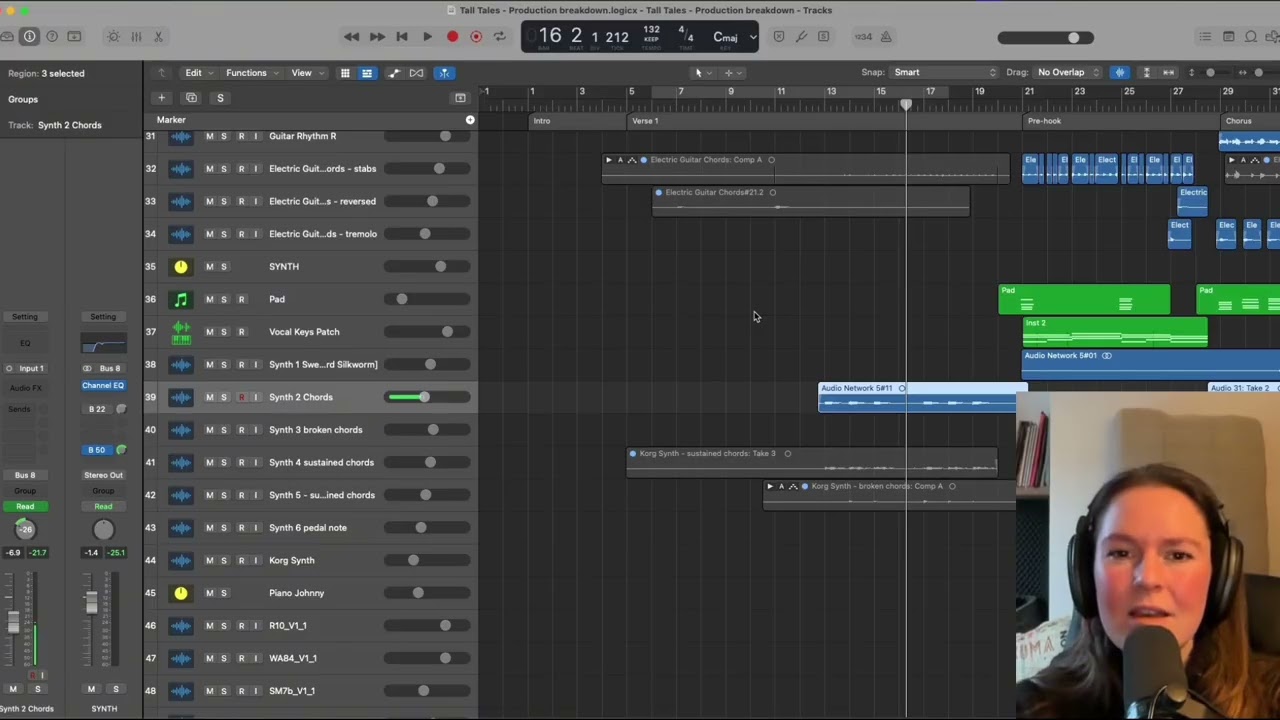Open the Library panel icon
This screenshot has height=720, width=1280.
click(x=7, y=37)
